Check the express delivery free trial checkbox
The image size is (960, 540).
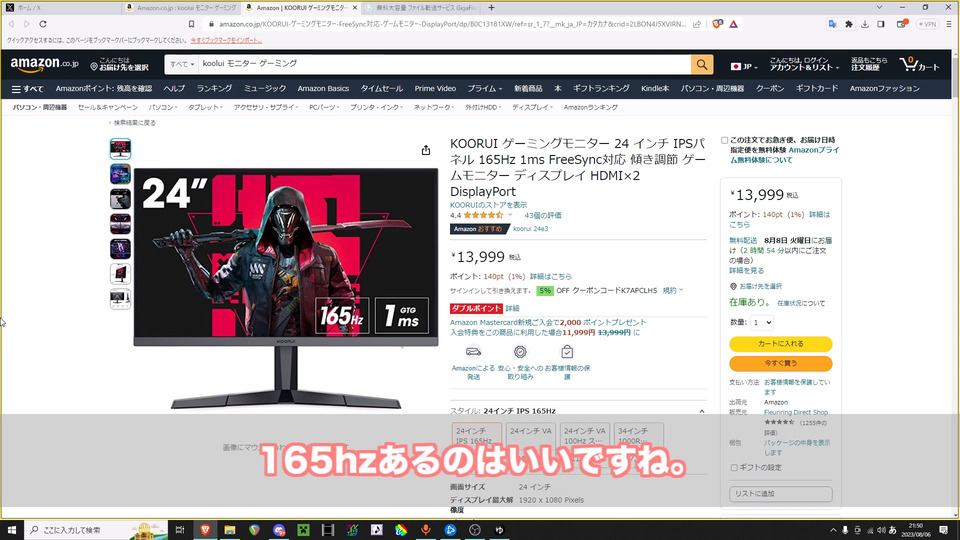coord(724,140)
